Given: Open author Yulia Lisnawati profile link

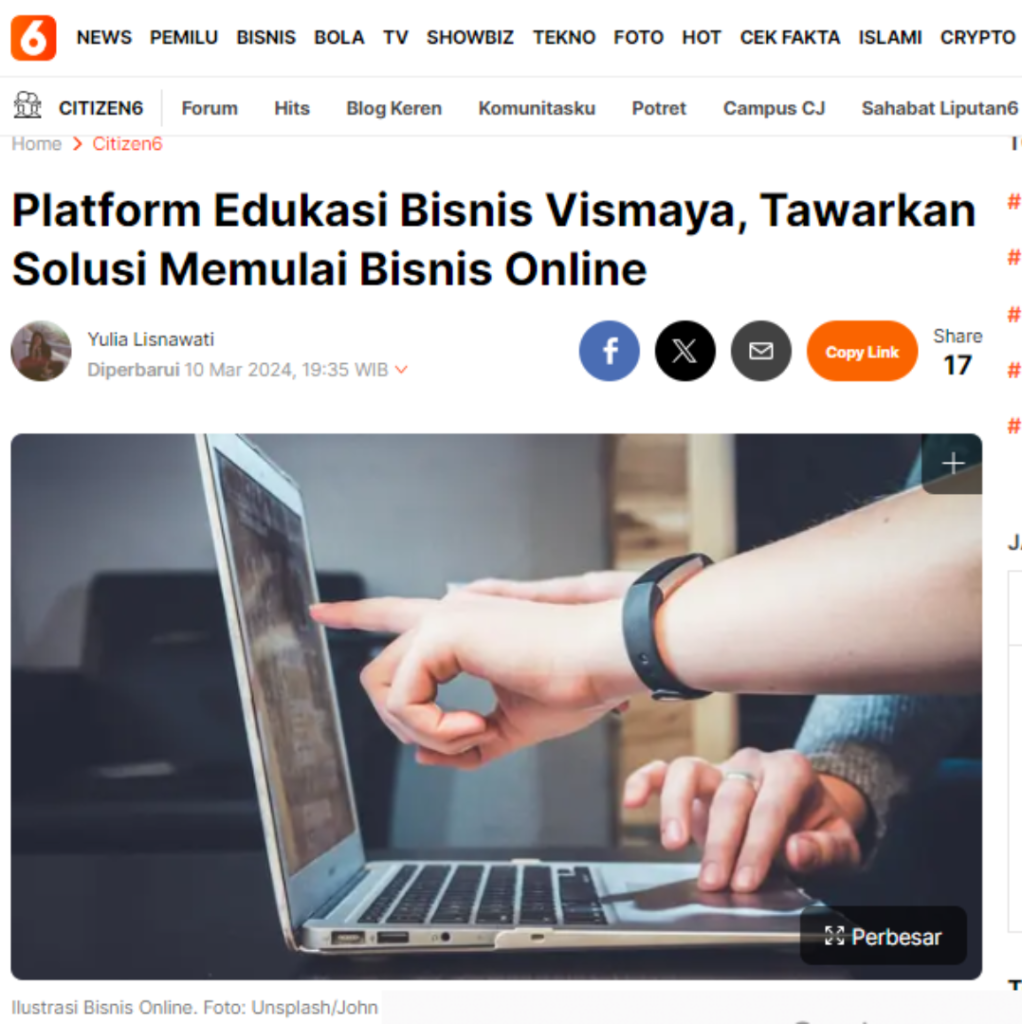Looking at the screenshot, I should pos(151,340).
